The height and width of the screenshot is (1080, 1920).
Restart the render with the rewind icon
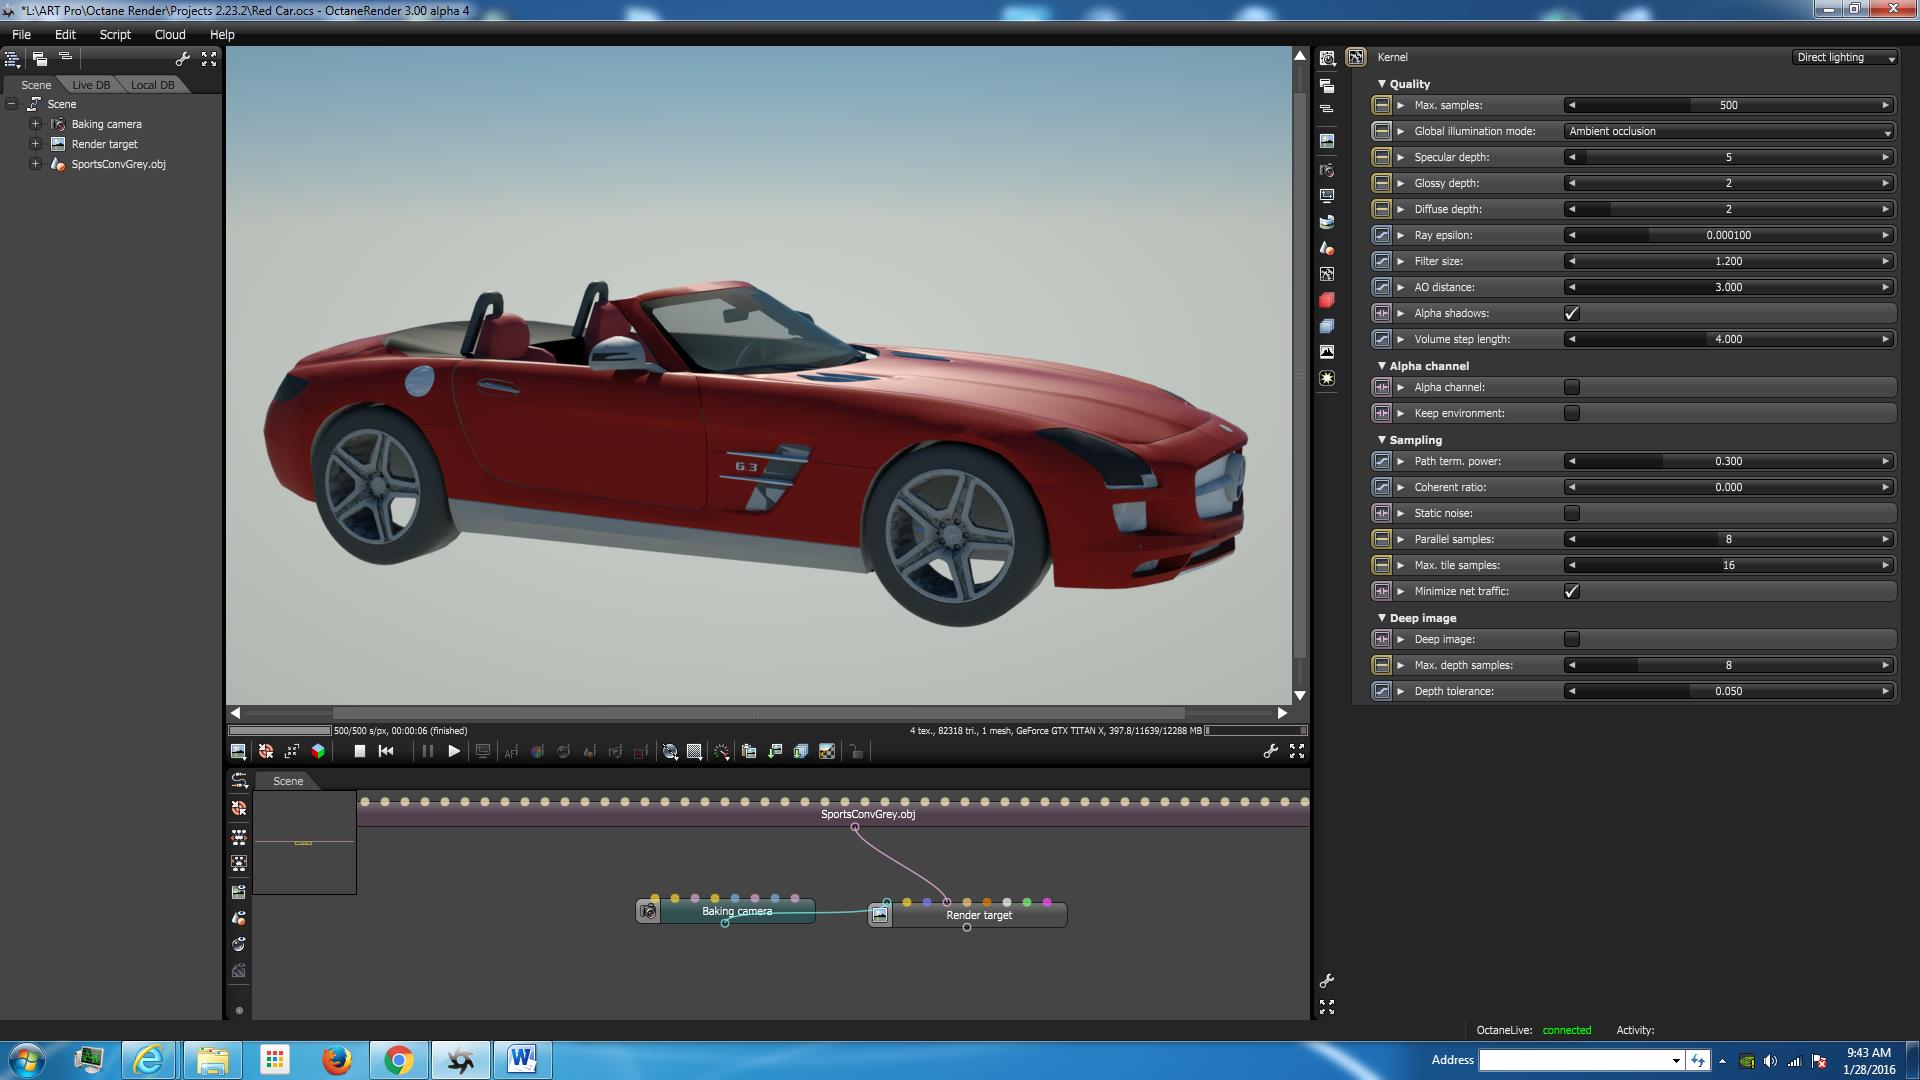386,751
